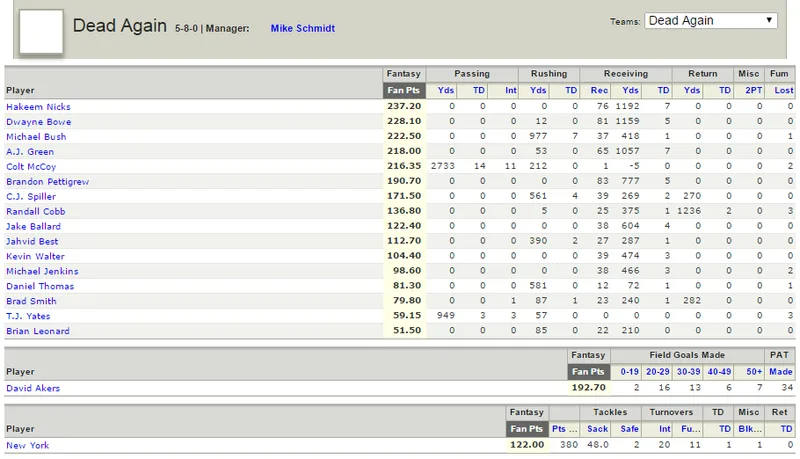The height and width of the screenshot is (459, 800).
Task: Sort by Passing Int column
Action: [x=511, y=90]
